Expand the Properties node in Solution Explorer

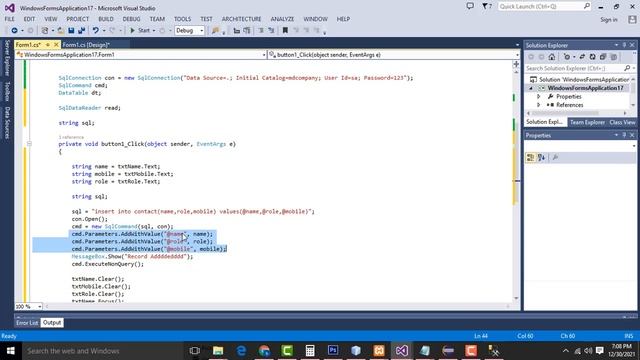click(539, 97)
